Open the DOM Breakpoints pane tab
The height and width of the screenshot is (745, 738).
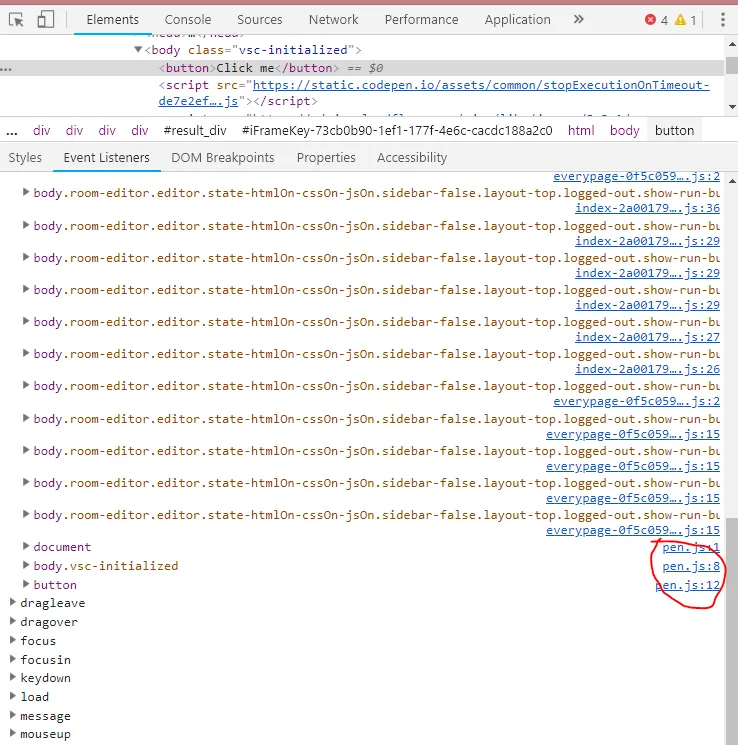223,158
